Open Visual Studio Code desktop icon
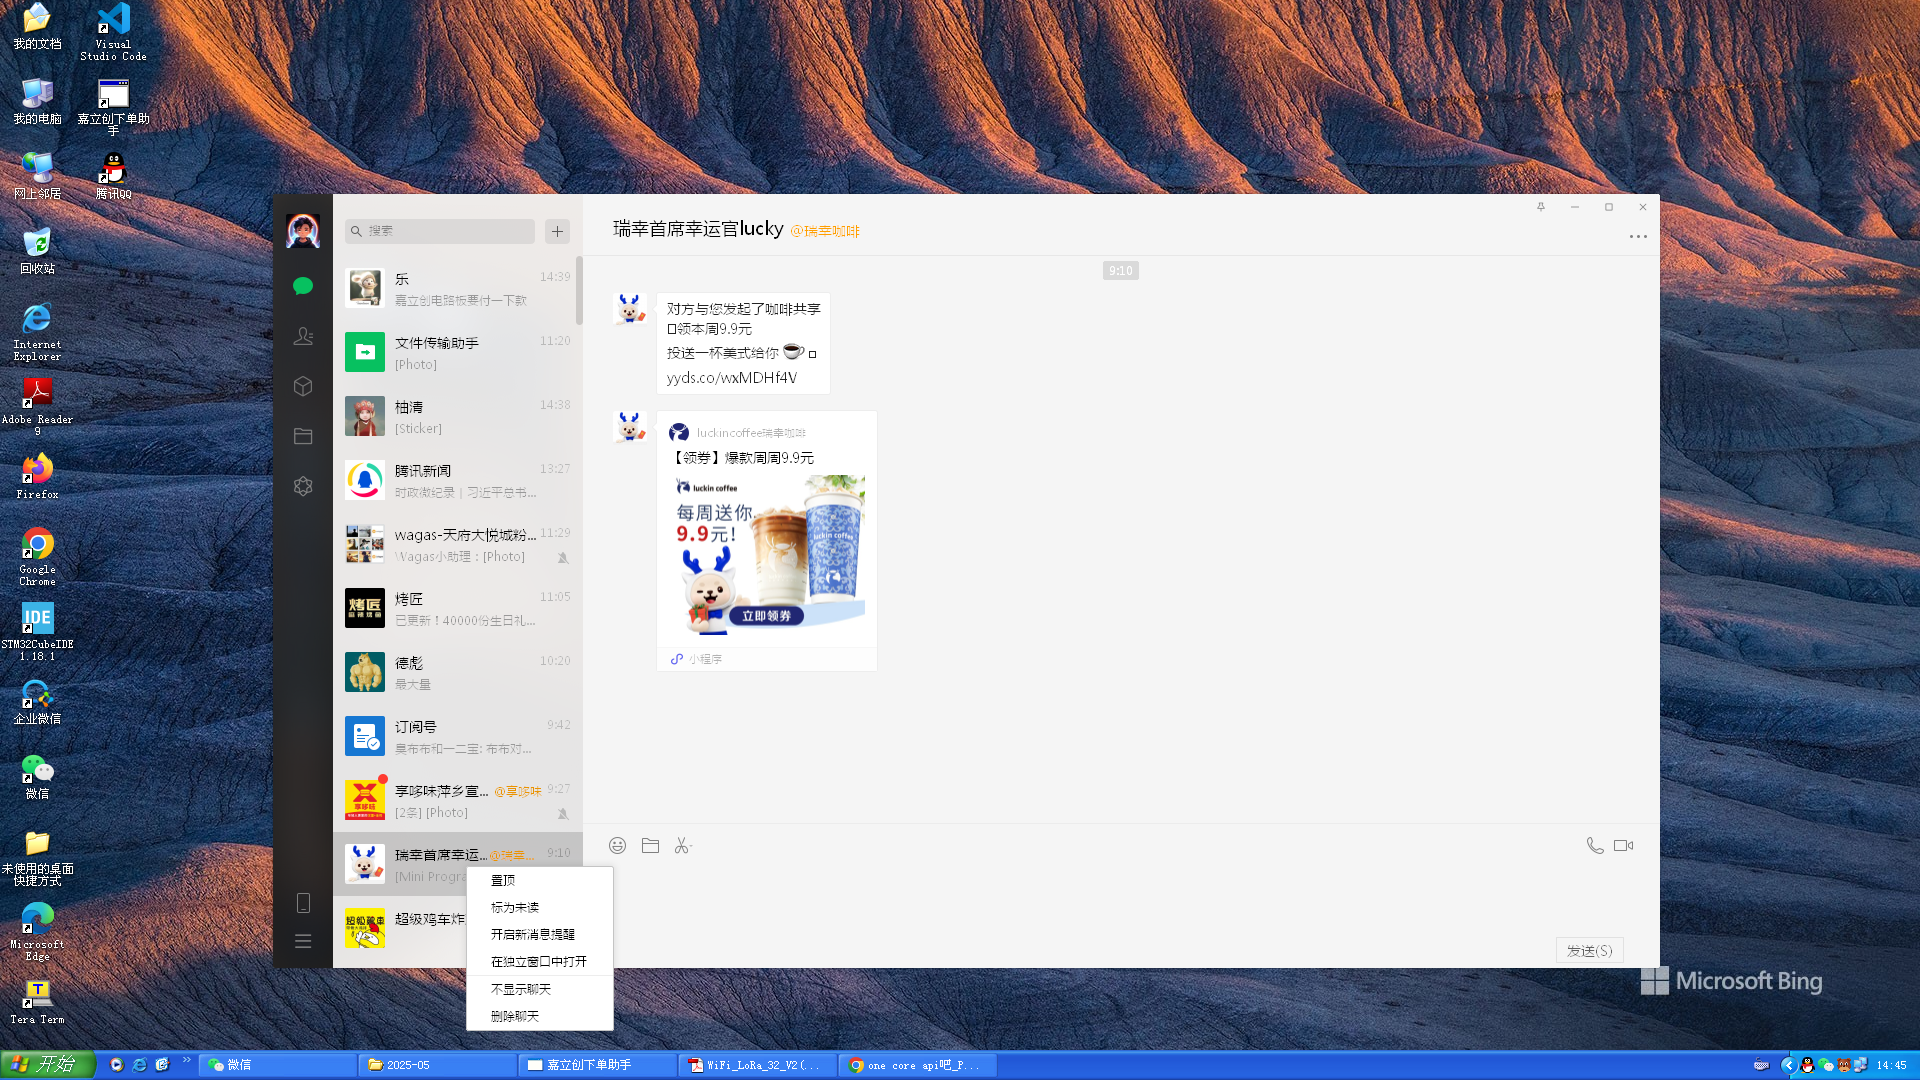This screenshot has width=1920, height=1080. [113, 32]
